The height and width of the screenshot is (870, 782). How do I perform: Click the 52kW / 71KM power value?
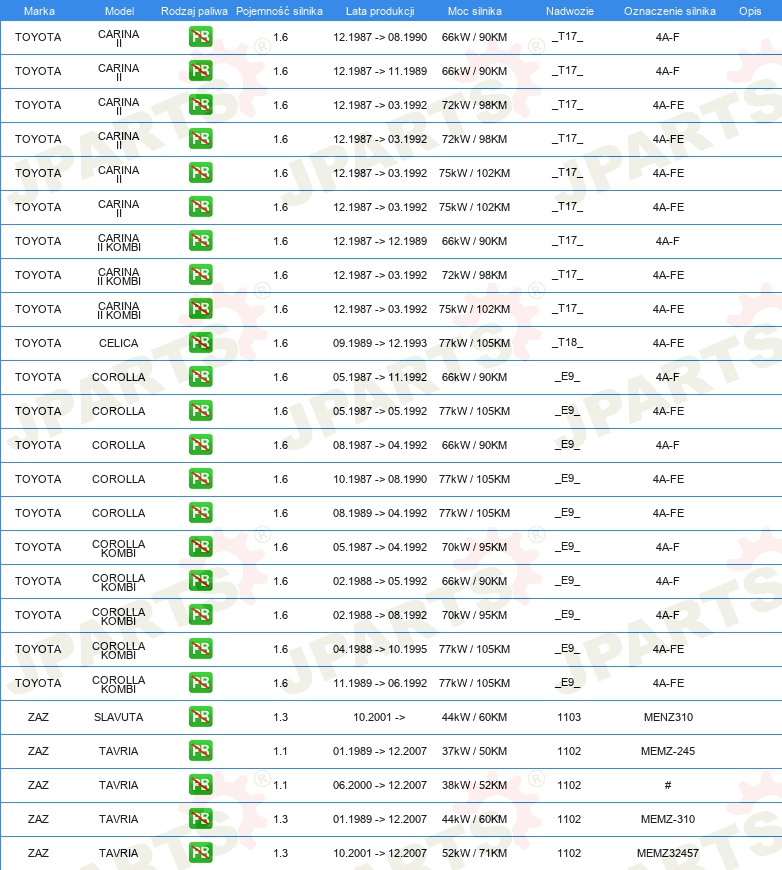pyautogui.click(x=474, y=853)
